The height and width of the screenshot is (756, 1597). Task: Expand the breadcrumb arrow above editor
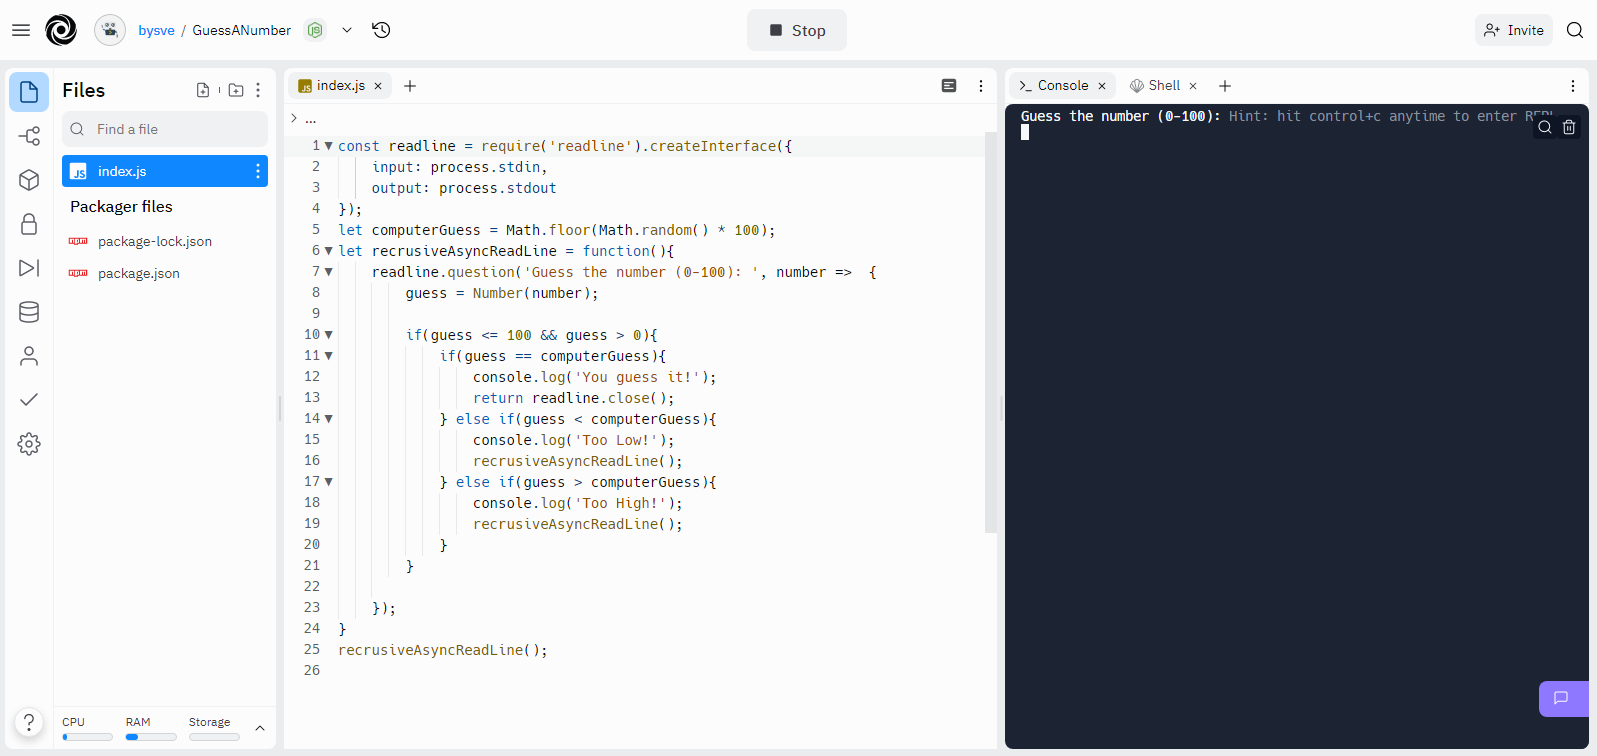(x=294, y=118)
